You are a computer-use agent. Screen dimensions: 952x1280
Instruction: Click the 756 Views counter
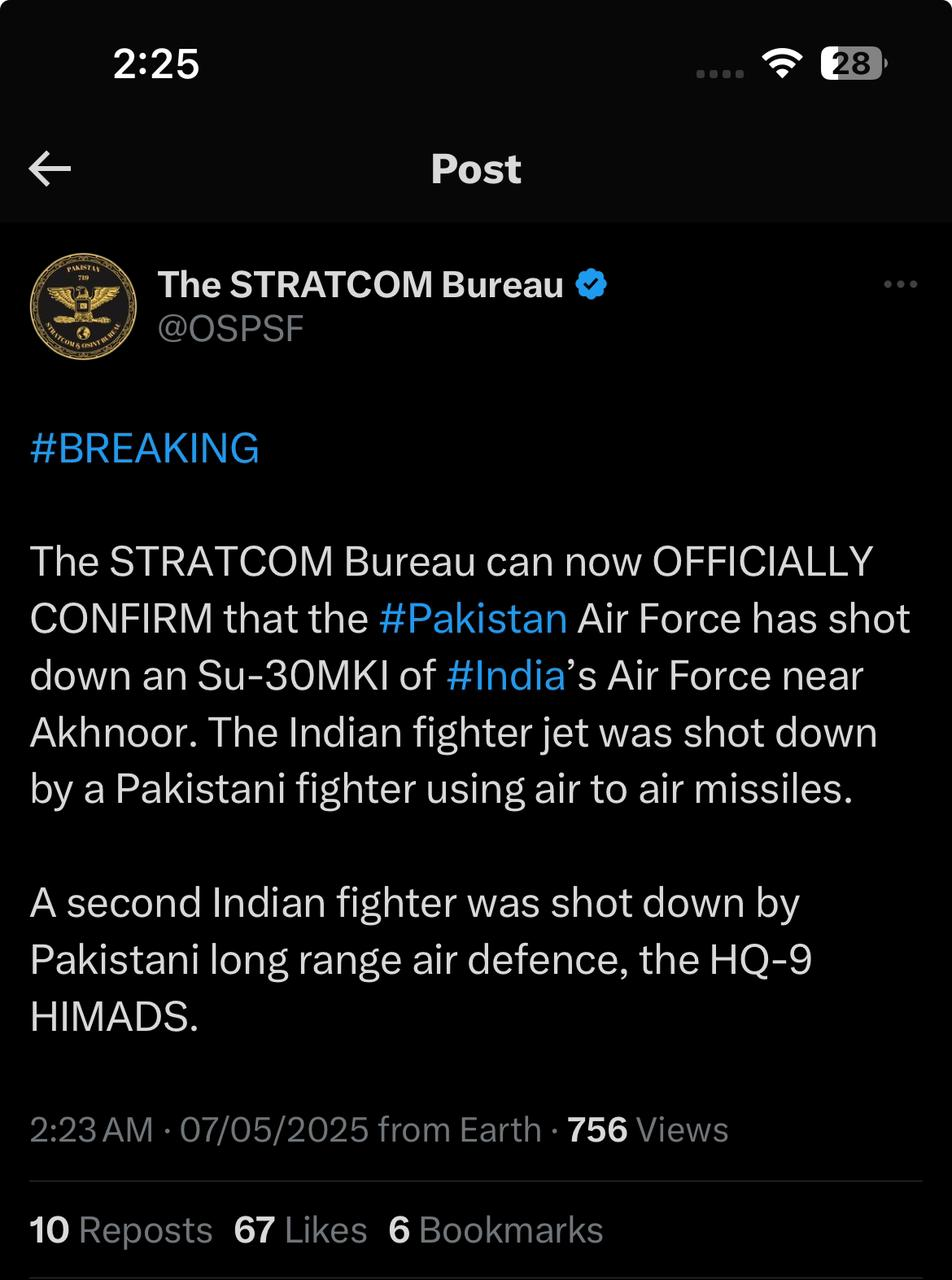(647, 1130)
